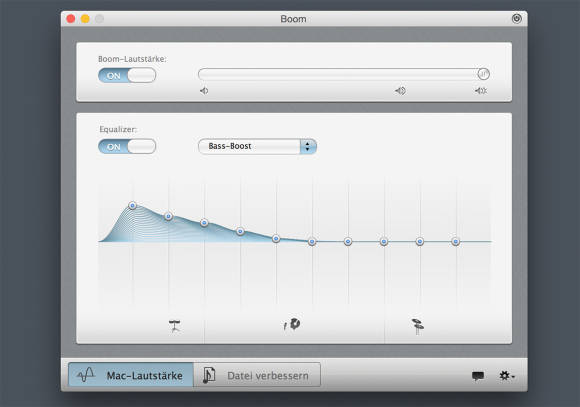Click the medium volume speaker icon
The image size is (580, 407).
[400, 91]
